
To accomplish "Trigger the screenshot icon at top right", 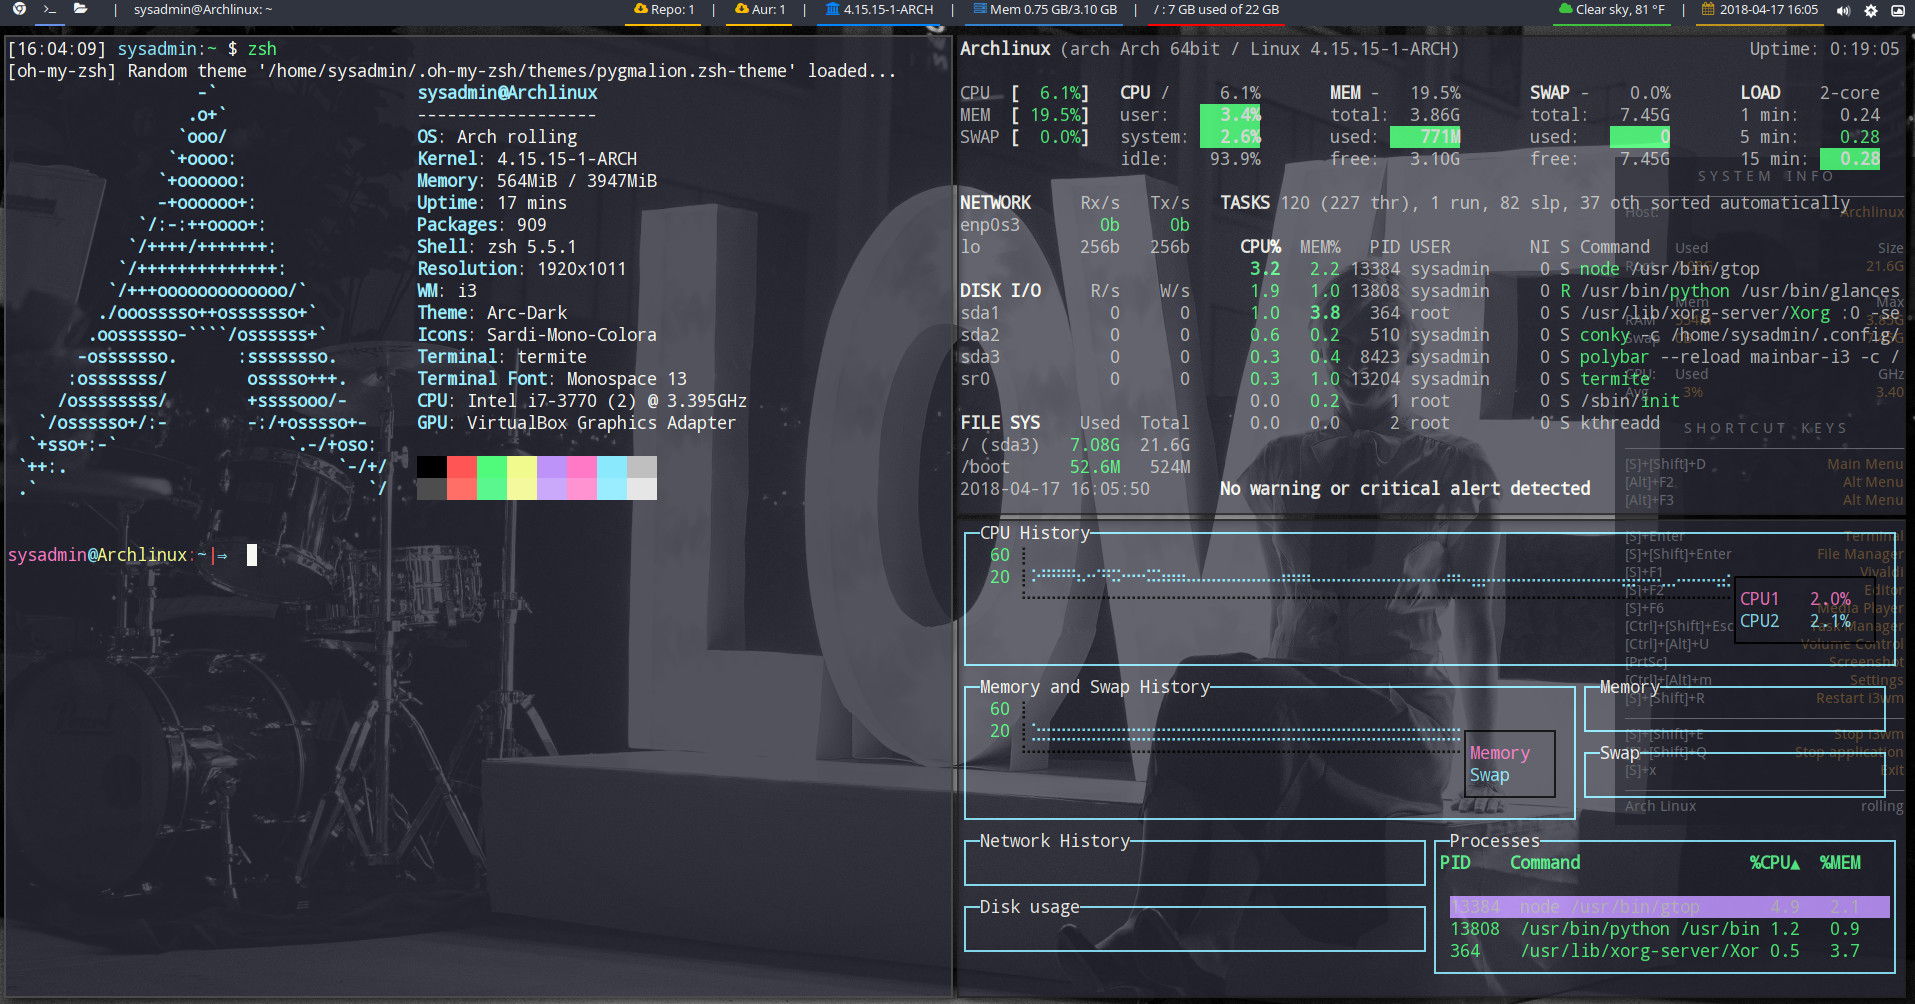I will click(x=1897, y=10).
